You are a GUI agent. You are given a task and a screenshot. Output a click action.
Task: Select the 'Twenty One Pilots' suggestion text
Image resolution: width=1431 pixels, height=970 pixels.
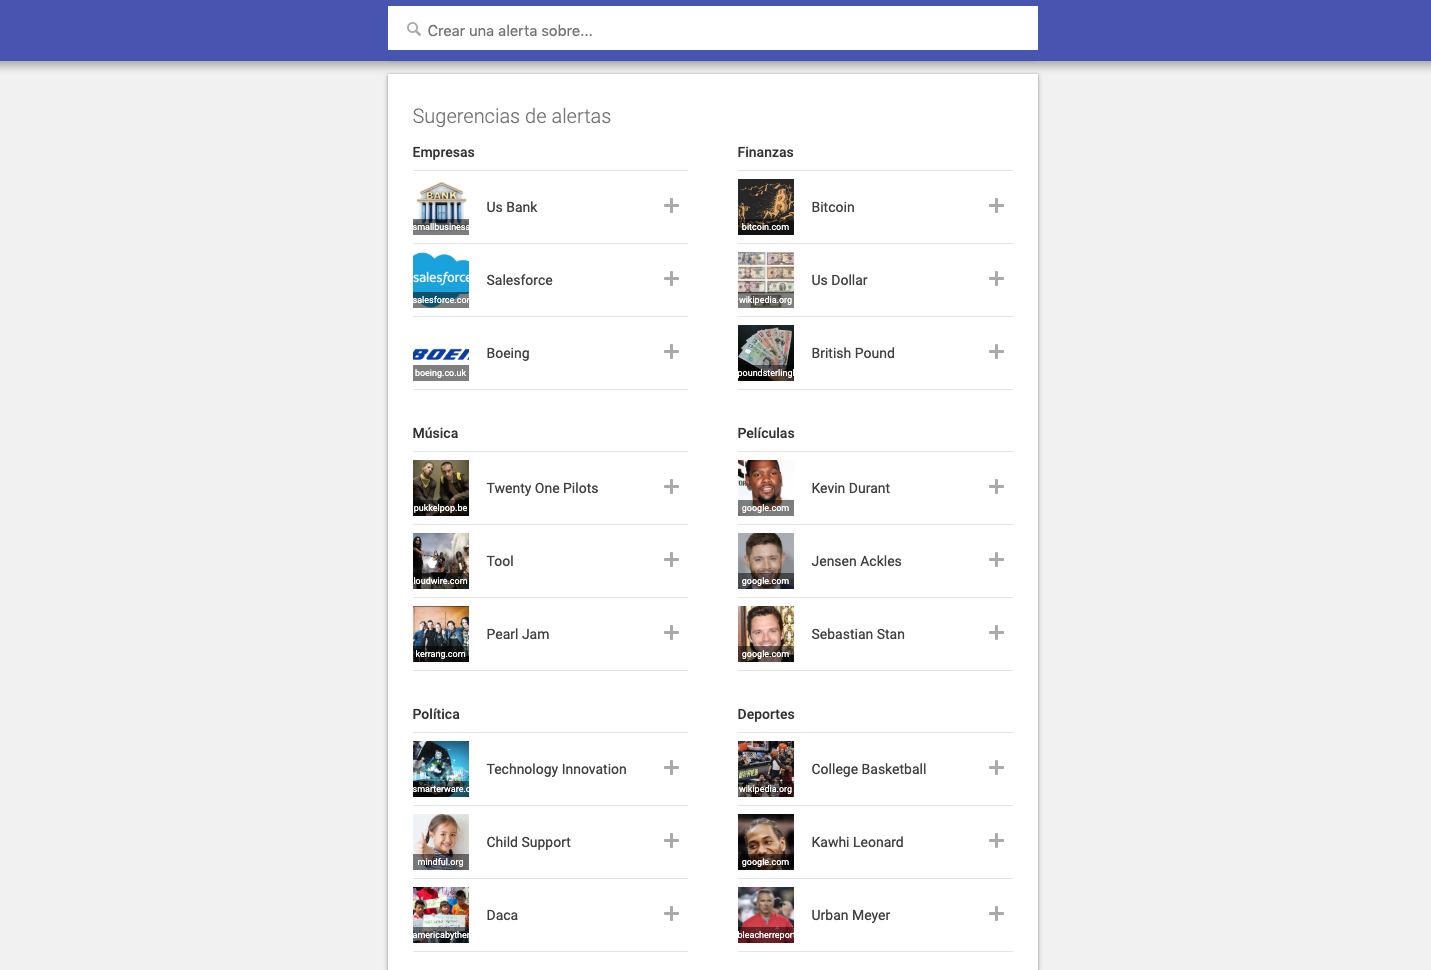542,488
